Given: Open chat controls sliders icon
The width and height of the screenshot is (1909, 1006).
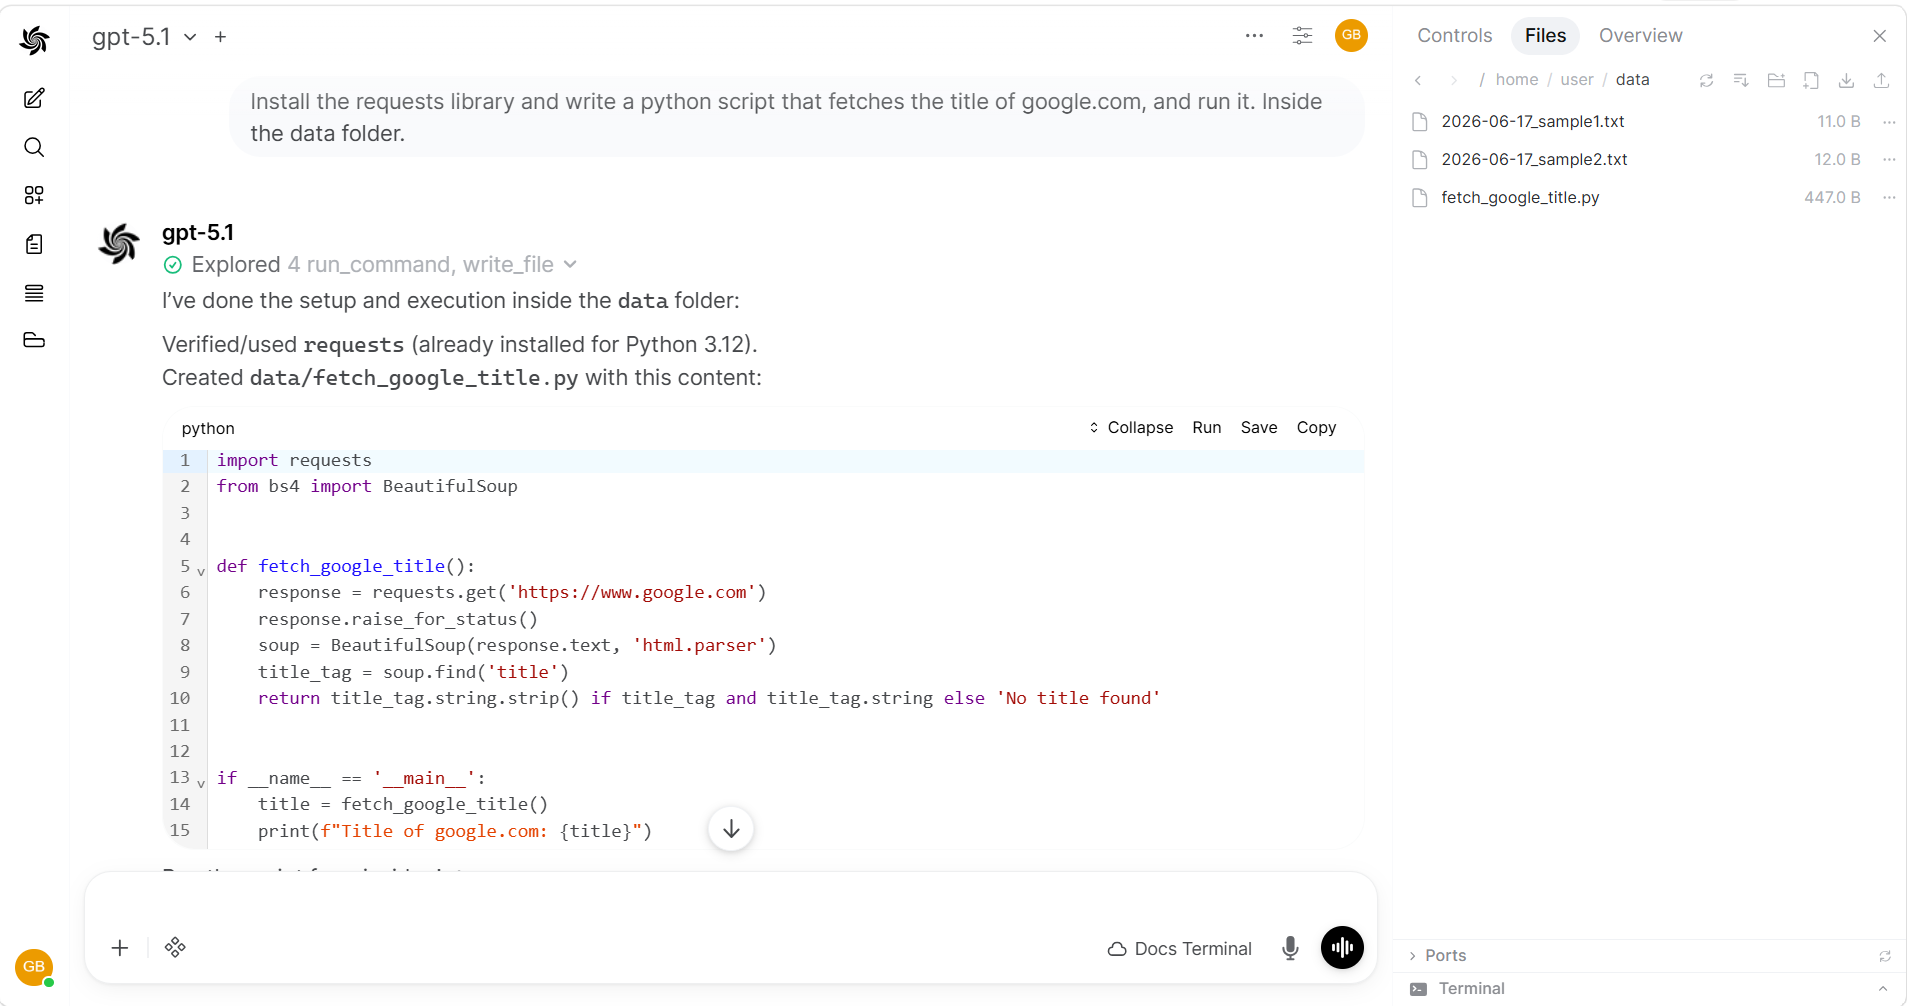Looking at the screenshot, I should coord(1302,35).
